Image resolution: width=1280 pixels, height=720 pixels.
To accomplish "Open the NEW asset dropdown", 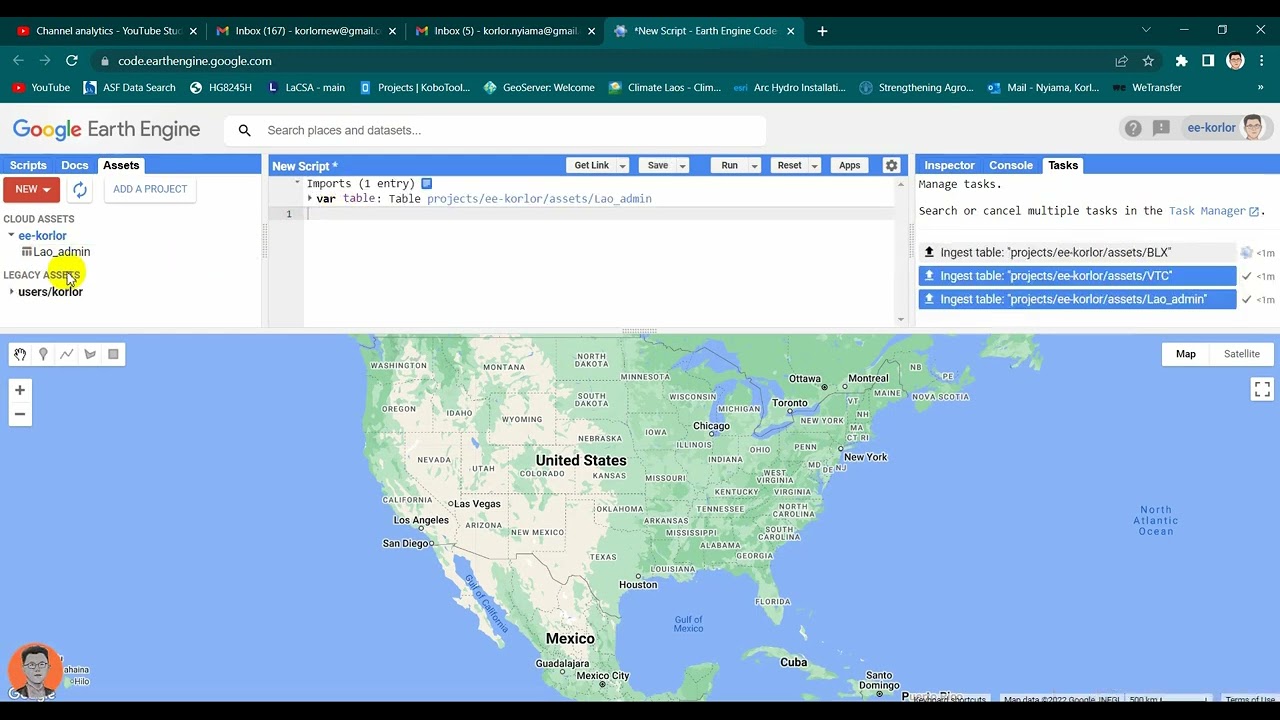I will click(x=32, y=189).
